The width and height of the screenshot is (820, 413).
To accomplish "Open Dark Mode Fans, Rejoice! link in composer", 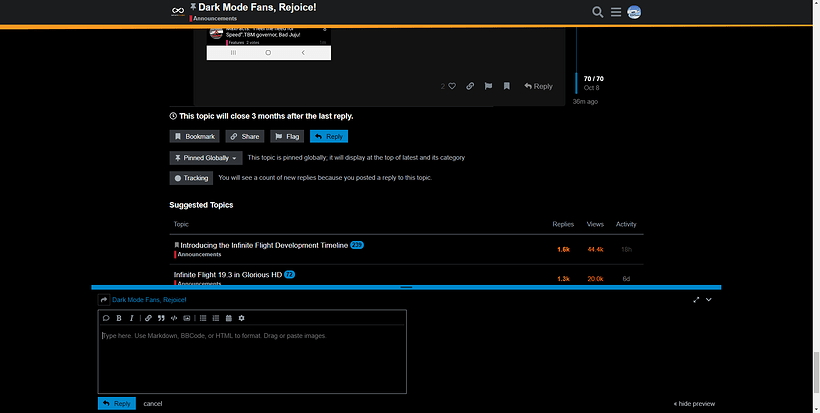I will tap(149, 300).
